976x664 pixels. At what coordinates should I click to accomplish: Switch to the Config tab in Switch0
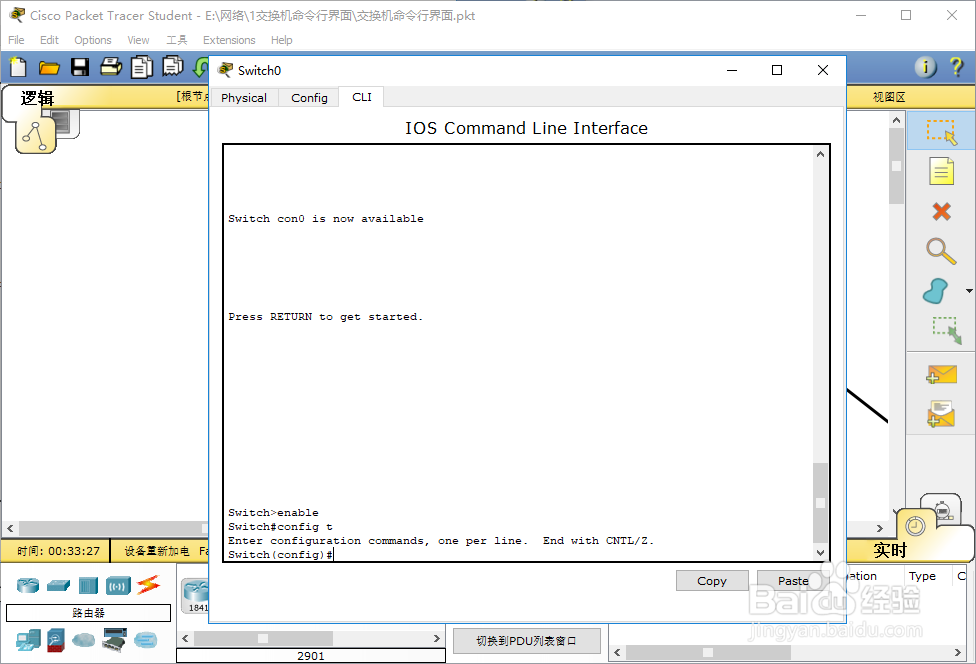(309, 98)
